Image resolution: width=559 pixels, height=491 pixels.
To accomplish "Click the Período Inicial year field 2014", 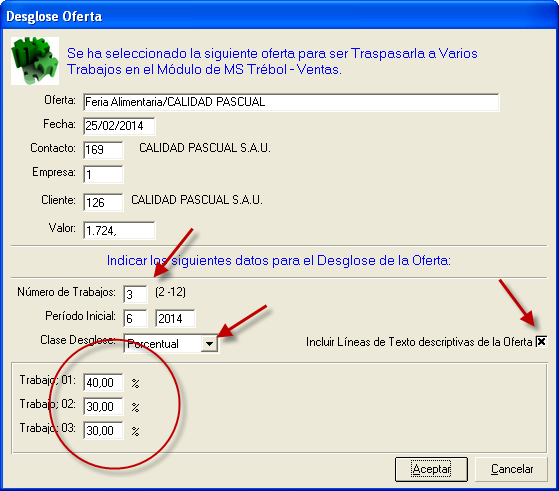I will tap(175, 318).
